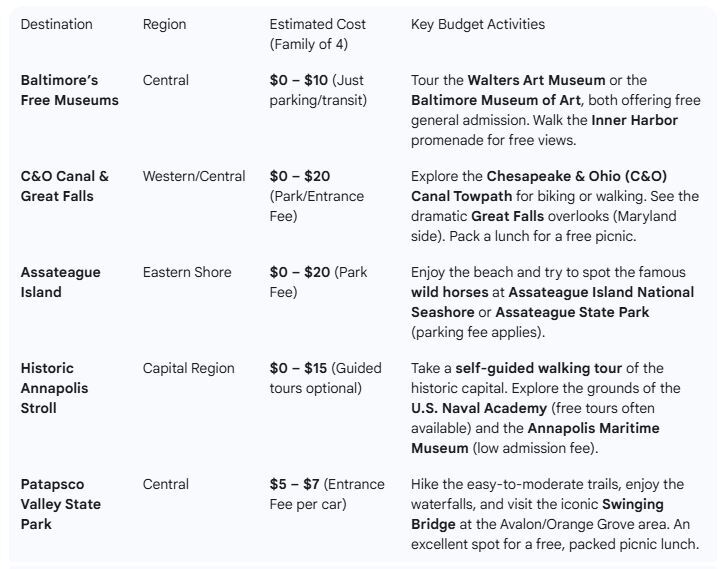Viewport: 726px width, 569px height.
Task: Click the Estimated Cost column header
Action: coord(317,33)
